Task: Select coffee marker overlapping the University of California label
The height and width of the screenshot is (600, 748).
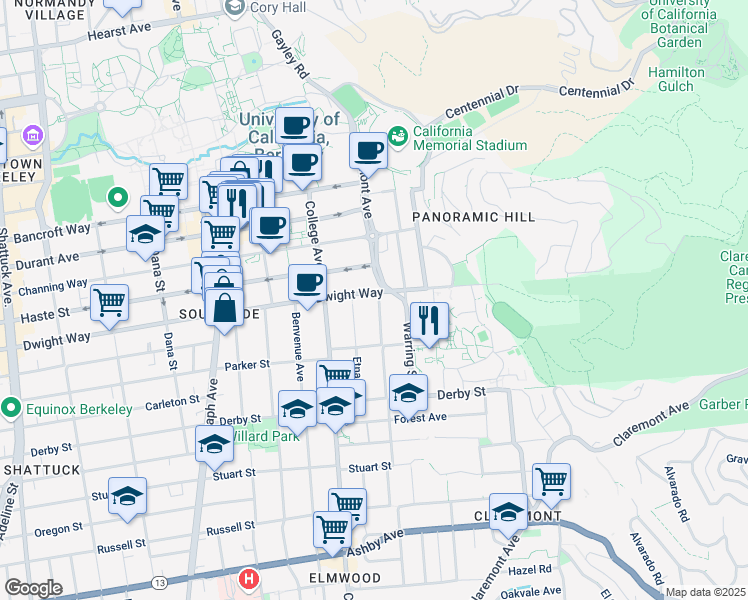Action: point(294,127)
